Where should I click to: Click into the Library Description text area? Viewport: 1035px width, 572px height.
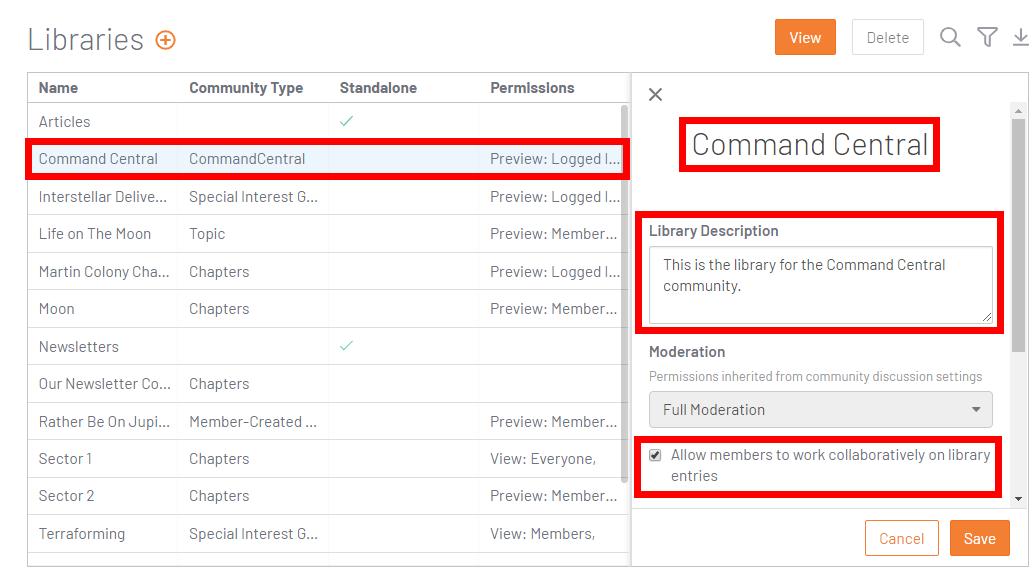[x=820, y=285]
